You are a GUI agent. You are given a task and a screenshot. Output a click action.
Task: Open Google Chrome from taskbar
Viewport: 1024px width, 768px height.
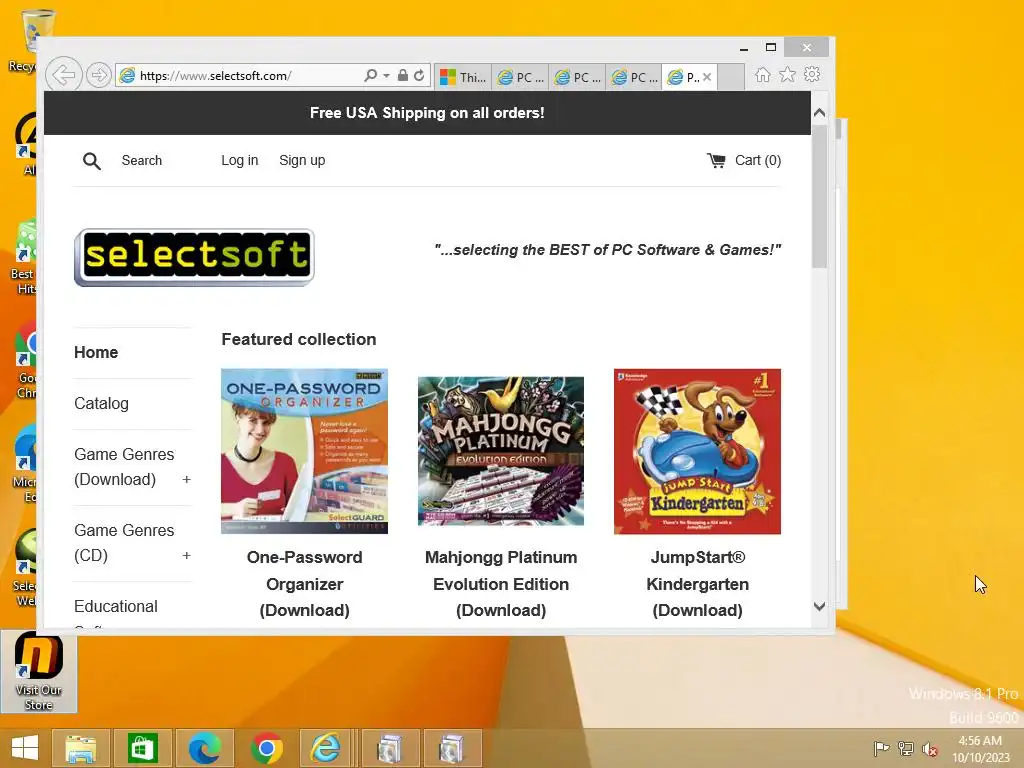click(x=266, y=748)
